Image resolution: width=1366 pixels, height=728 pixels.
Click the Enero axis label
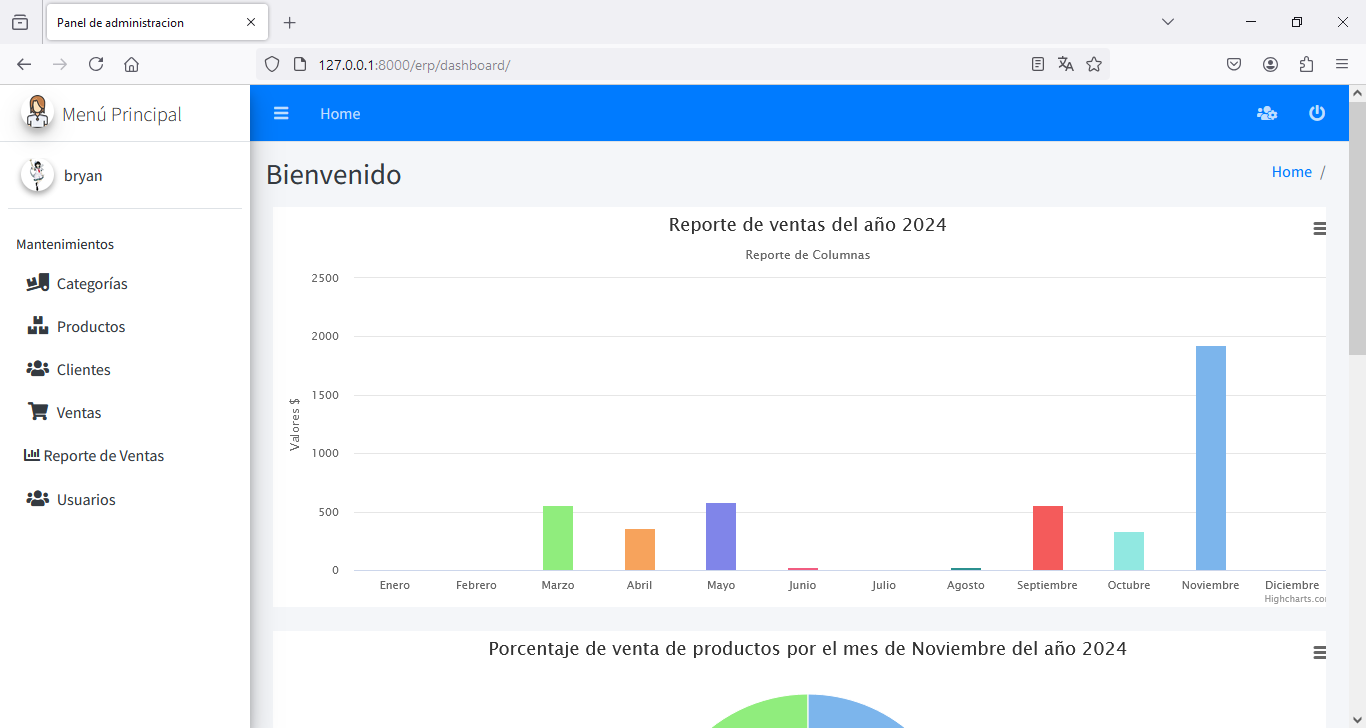pyautogui.click(x=395, y=585)
